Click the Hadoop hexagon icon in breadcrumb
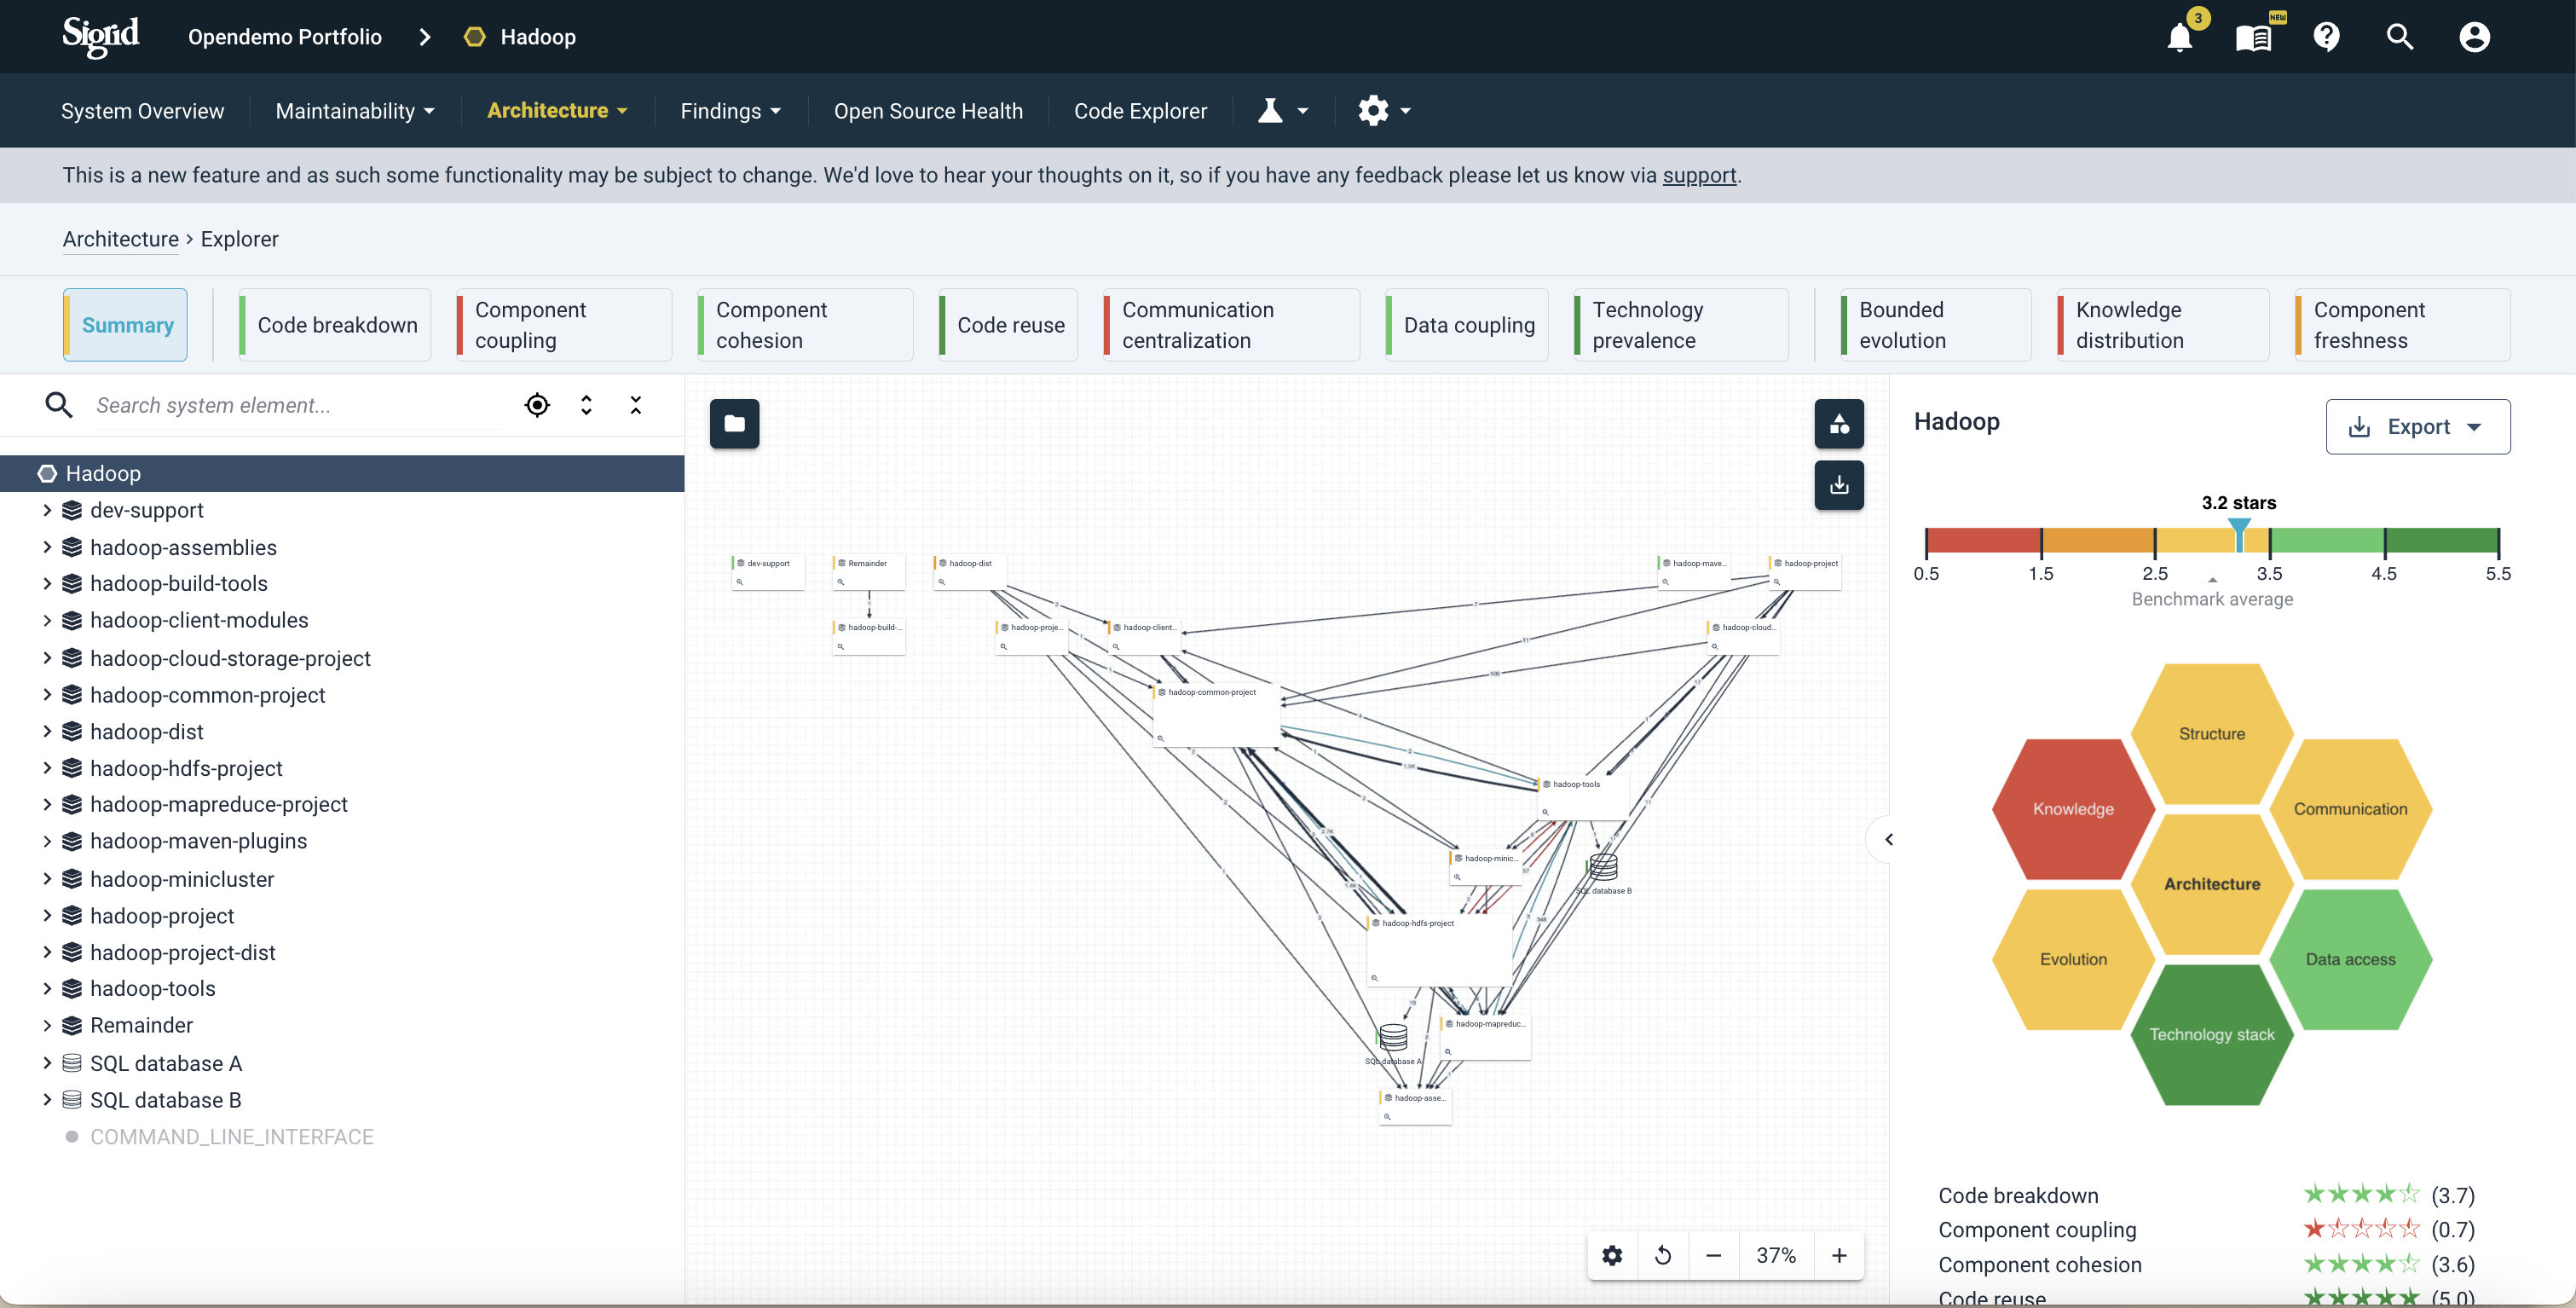Viewport: 2576px width, 1308px height. (475, 37)
